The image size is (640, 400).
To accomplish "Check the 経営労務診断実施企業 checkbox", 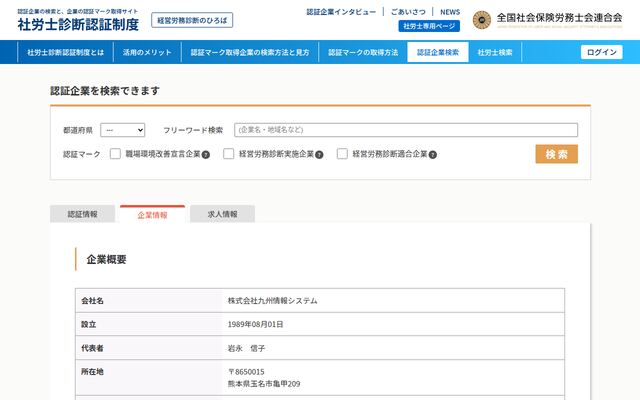I will point(229,154).
